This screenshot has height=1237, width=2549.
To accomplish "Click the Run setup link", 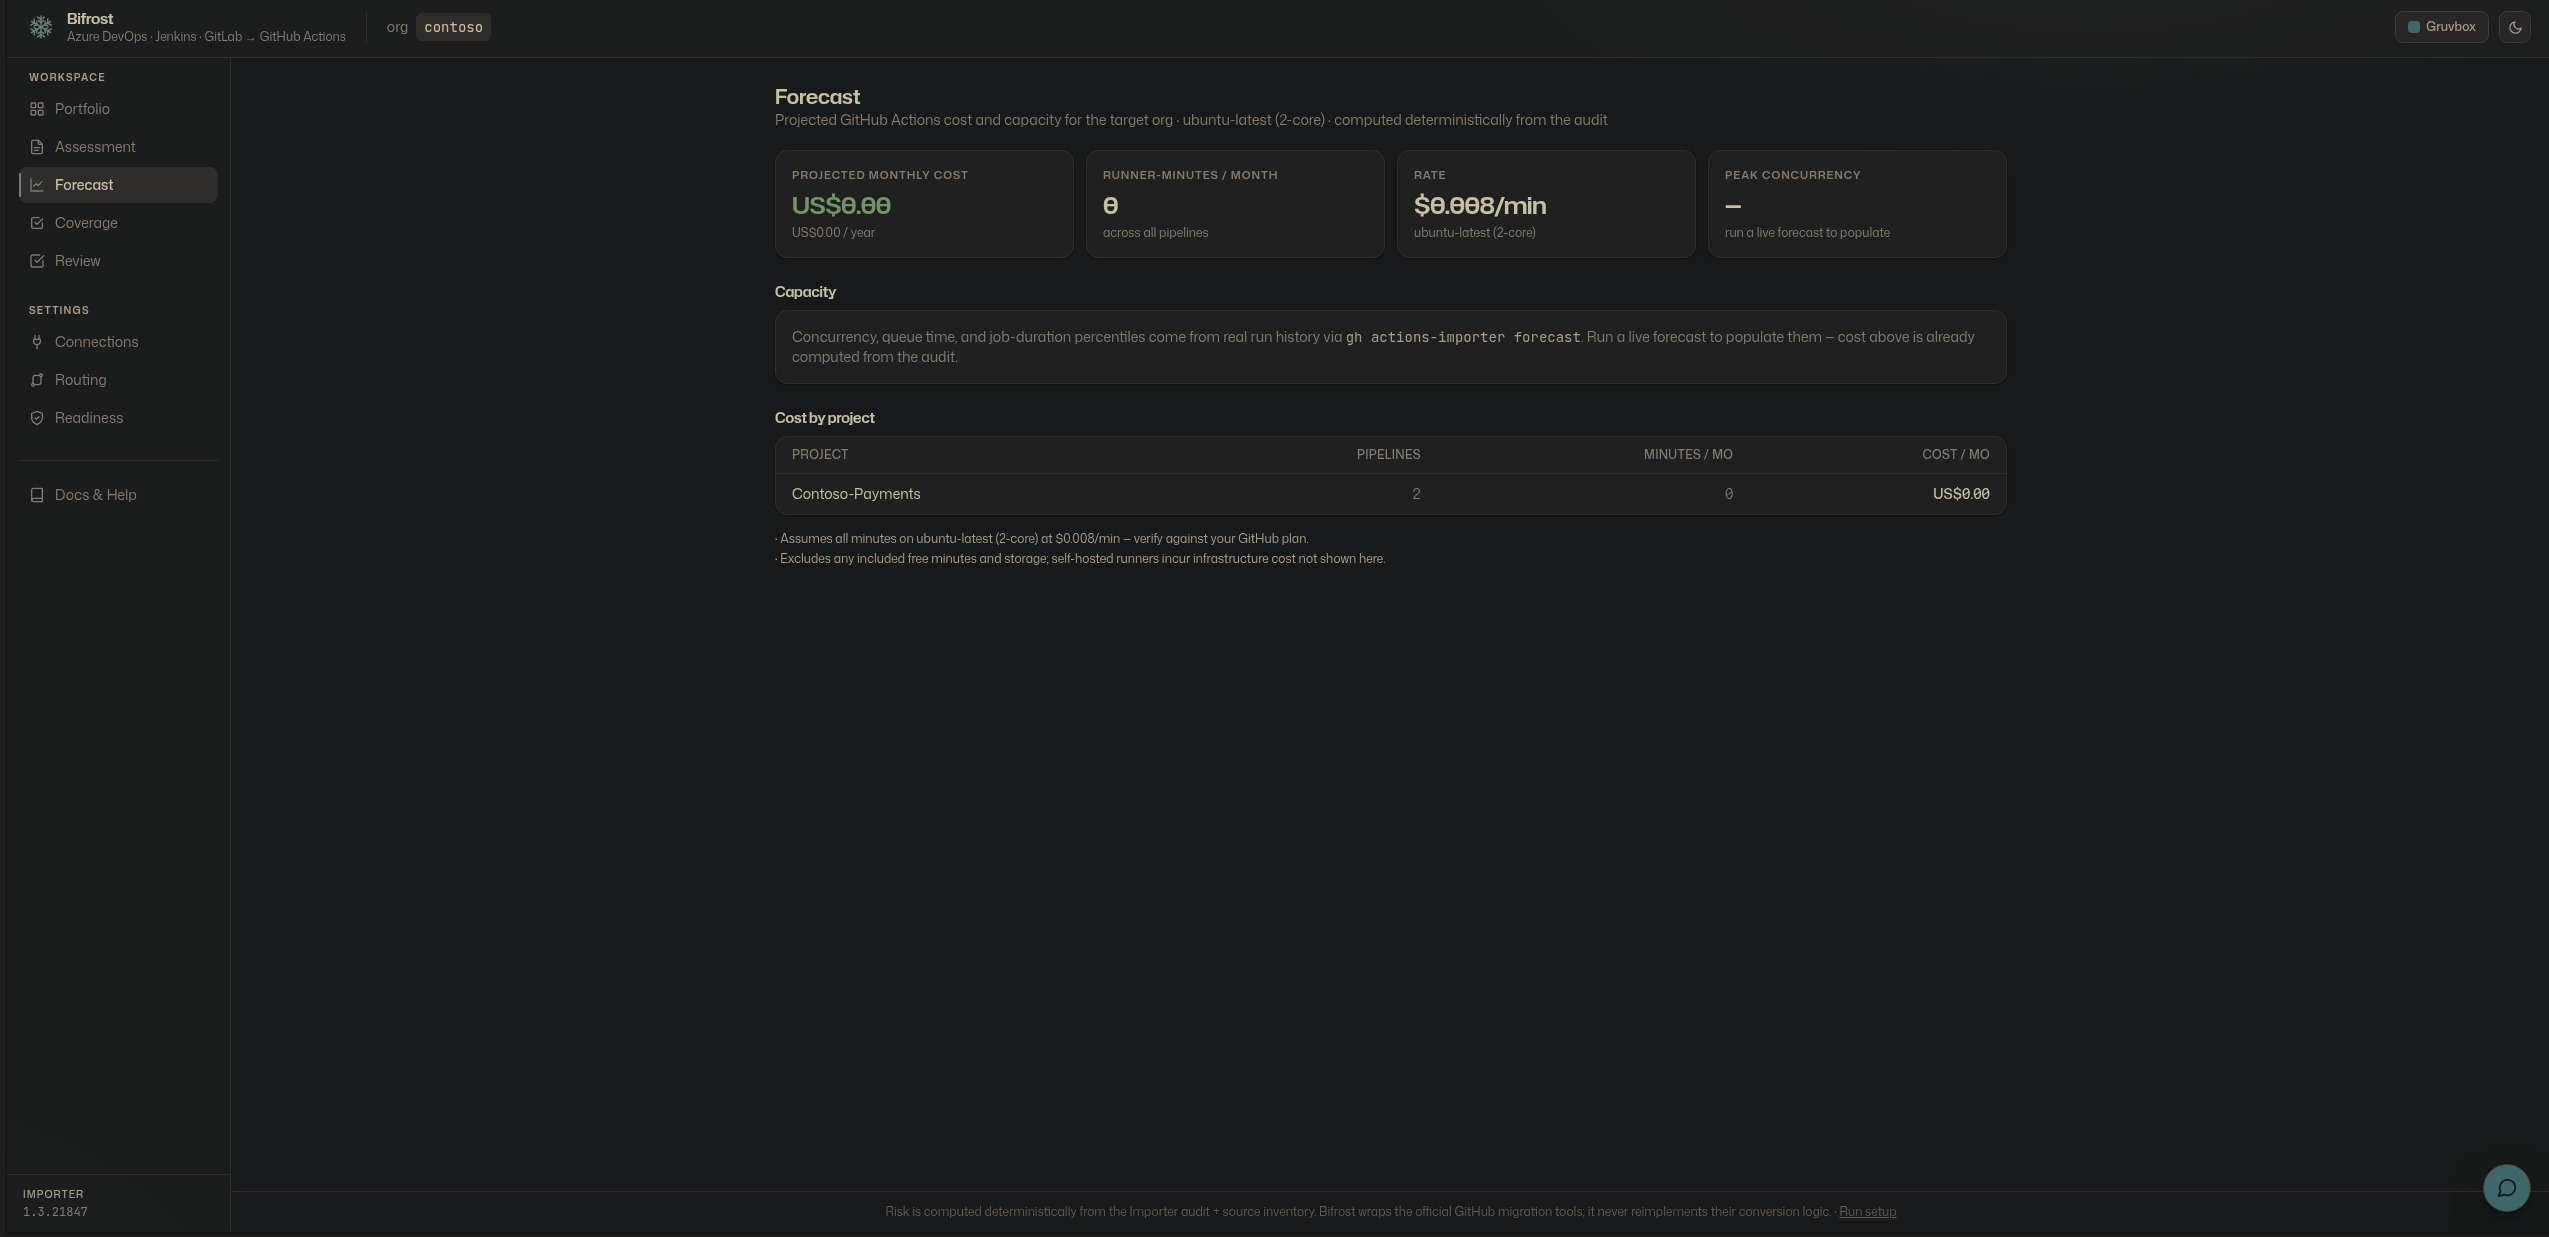I will tap(1867, 1212).
